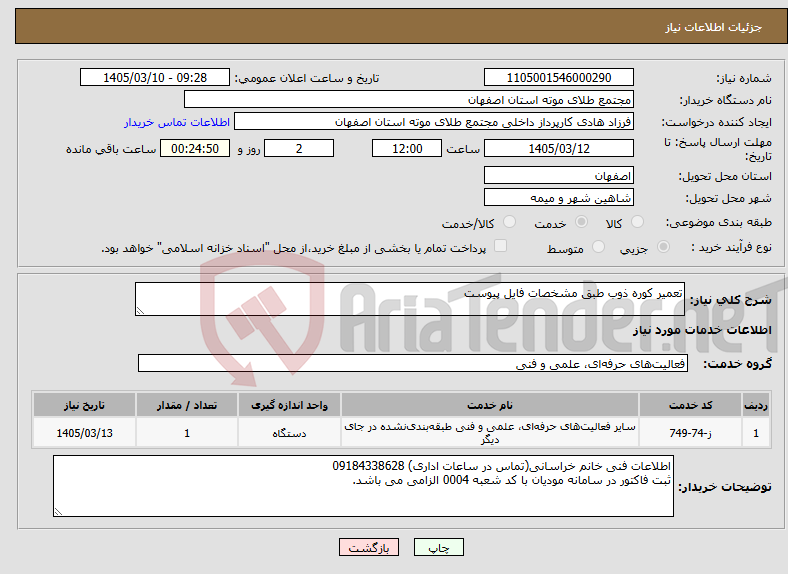Click the need date 1405/03/13 cell

(84, 433)
